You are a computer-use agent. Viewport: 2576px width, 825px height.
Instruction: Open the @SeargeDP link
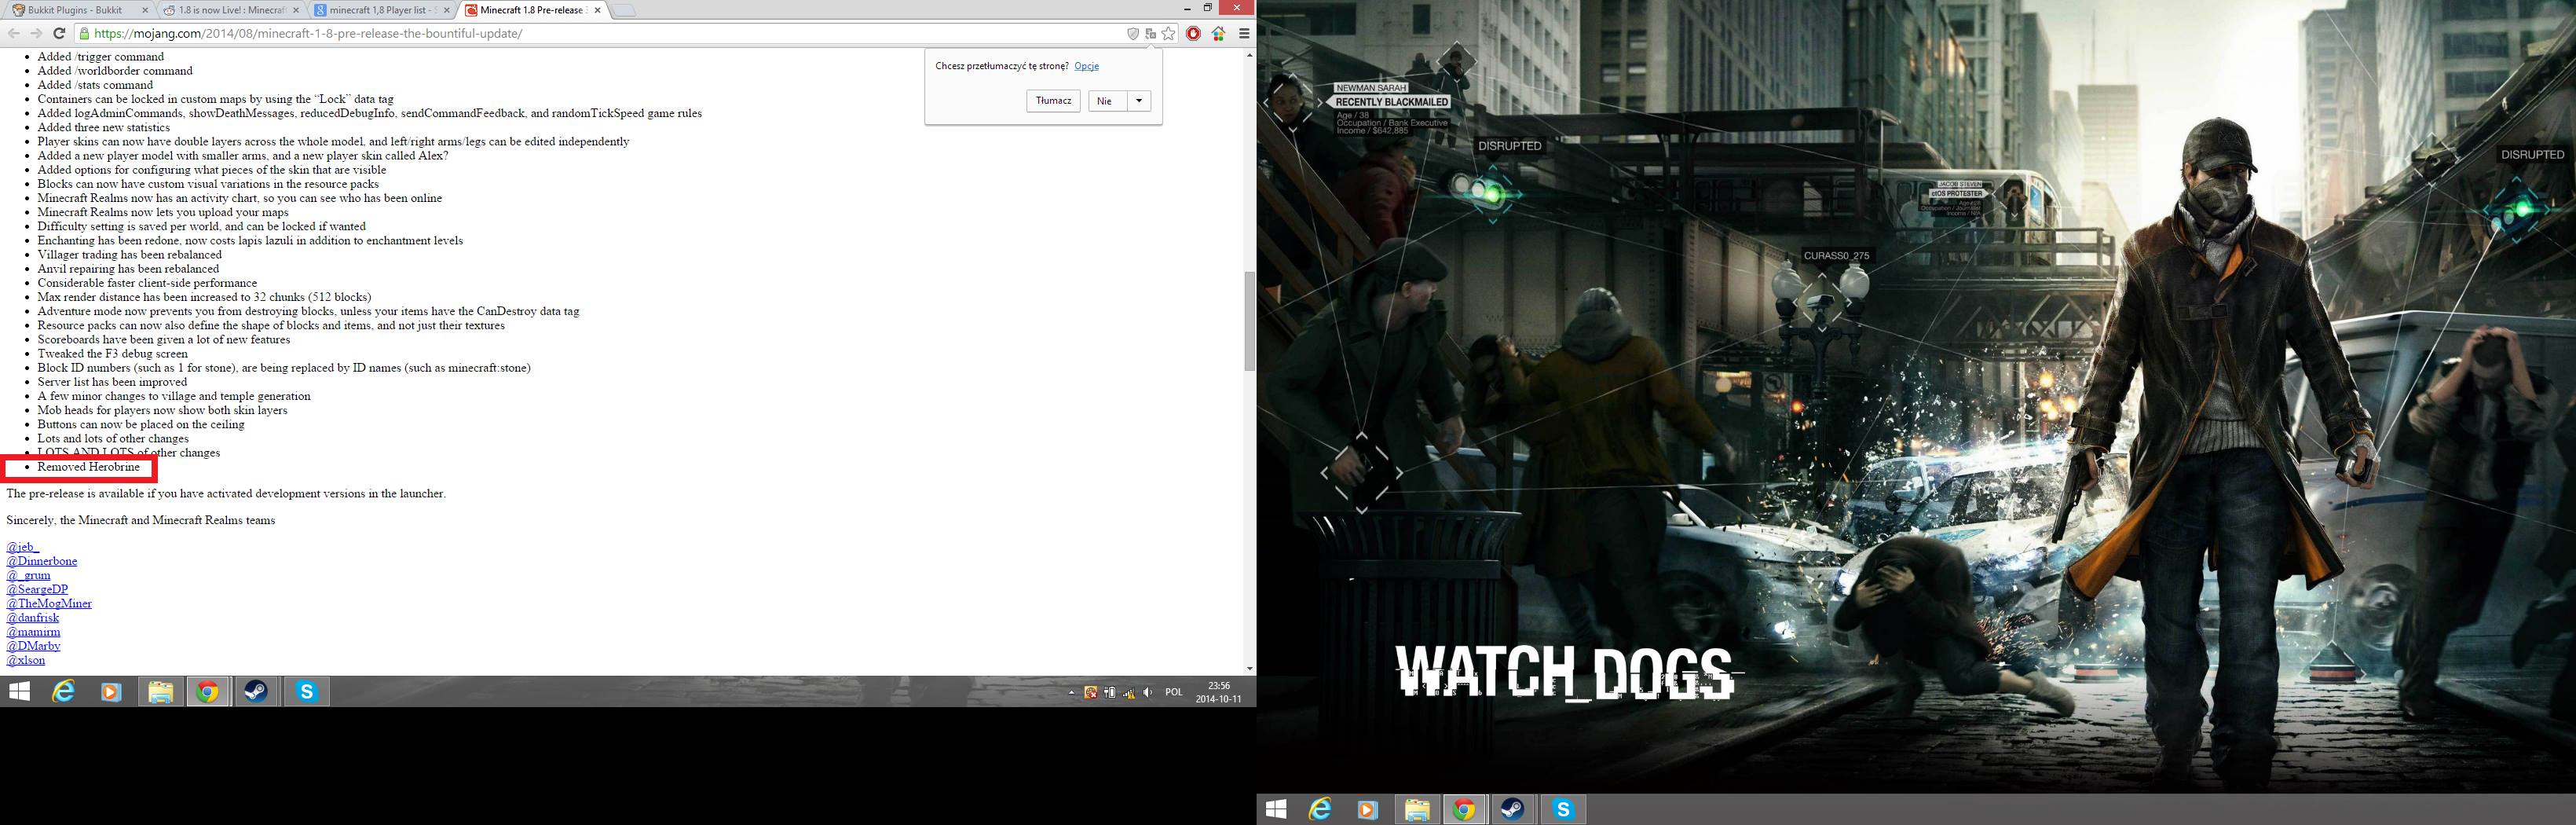37,589
